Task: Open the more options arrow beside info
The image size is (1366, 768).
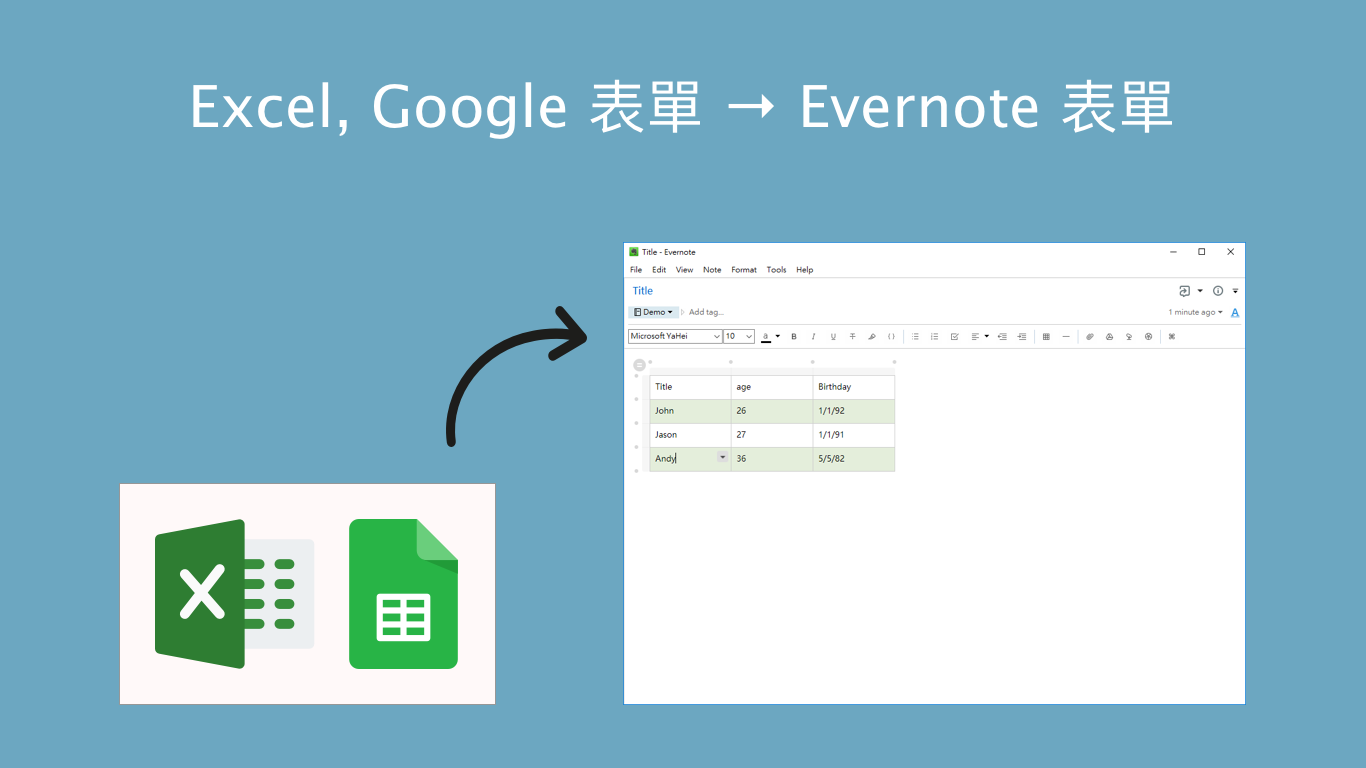Action: 1235,291
